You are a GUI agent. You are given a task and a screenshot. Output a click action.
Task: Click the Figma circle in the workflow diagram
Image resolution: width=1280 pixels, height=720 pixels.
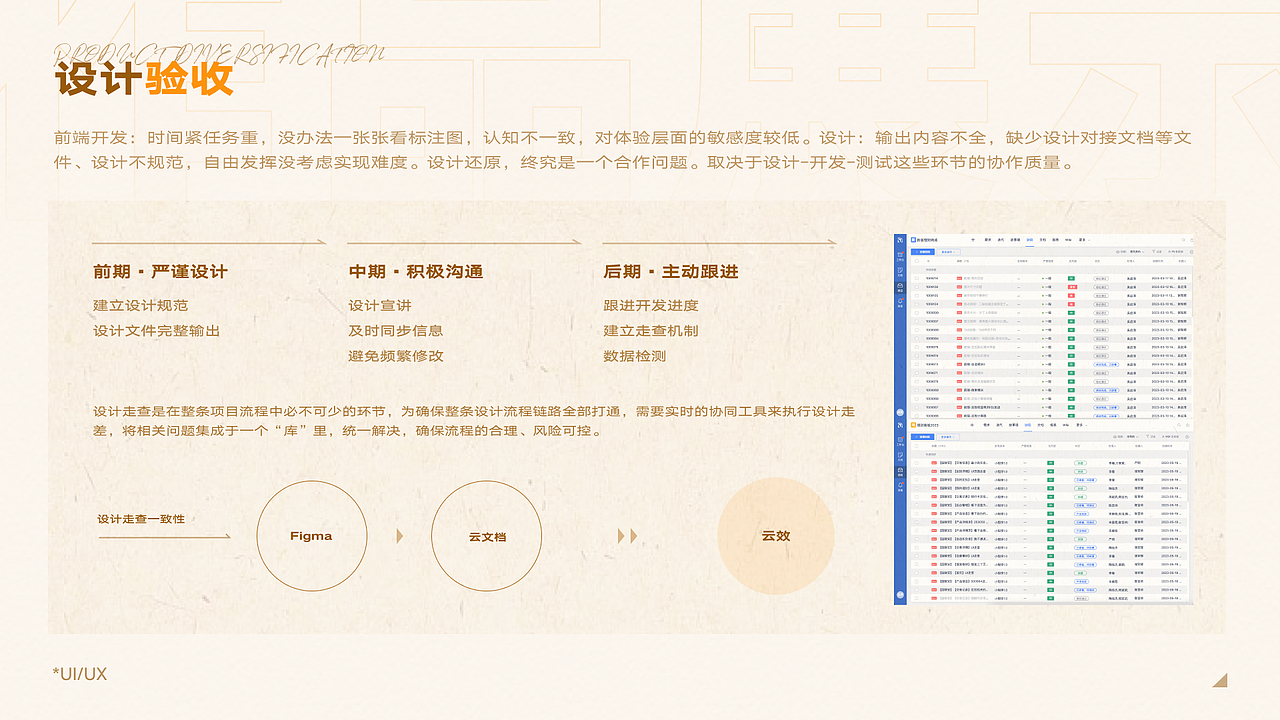point(311,535)
